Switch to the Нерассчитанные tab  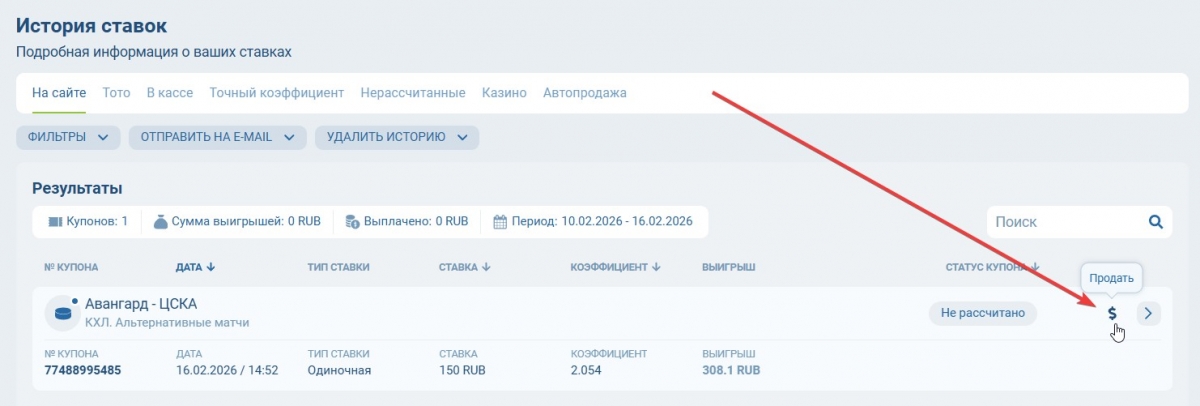pos(413,93)
